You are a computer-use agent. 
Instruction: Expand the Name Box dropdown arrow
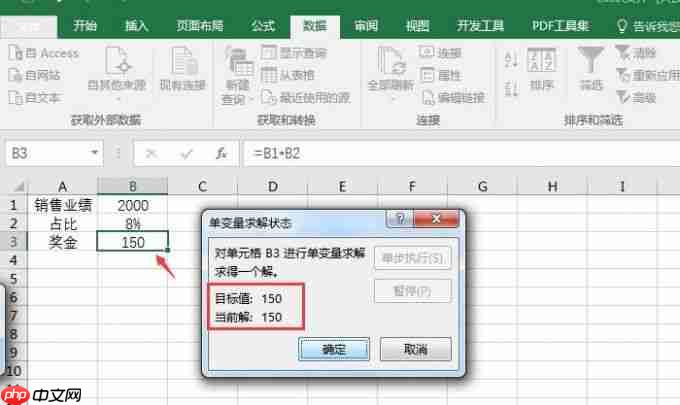[95, 153]
